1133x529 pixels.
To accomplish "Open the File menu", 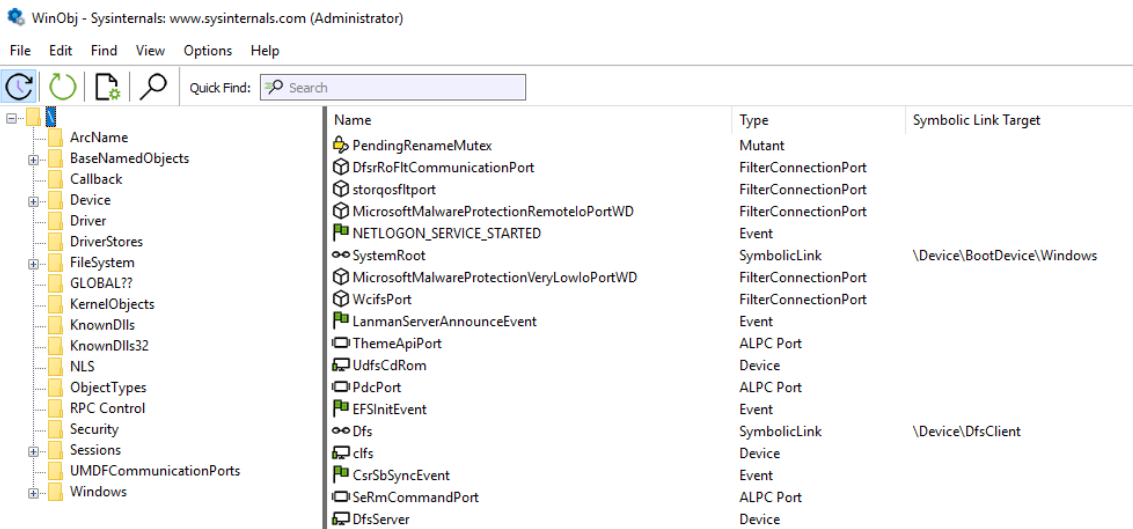I will point(20,51).
